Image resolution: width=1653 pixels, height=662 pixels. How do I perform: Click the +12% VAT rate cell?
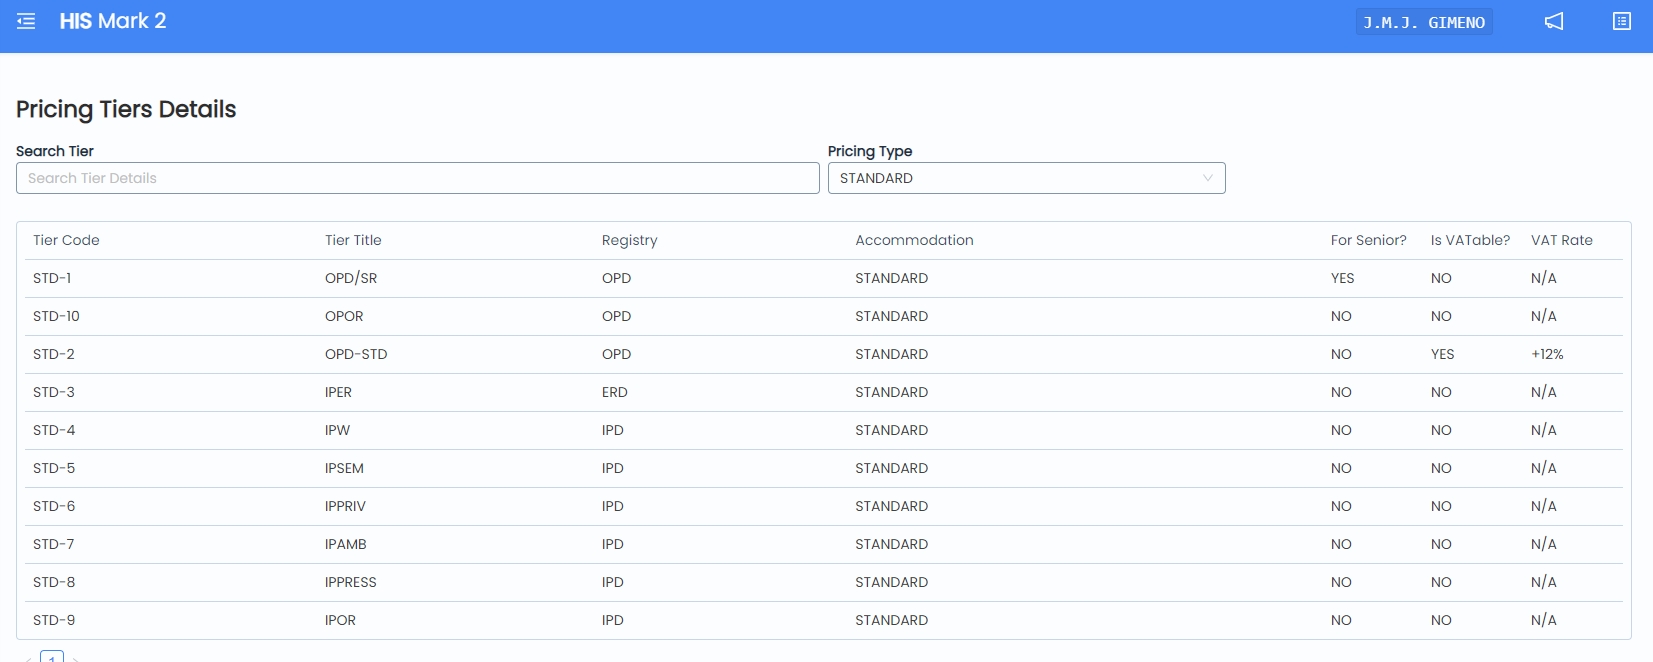point(1546,354)
